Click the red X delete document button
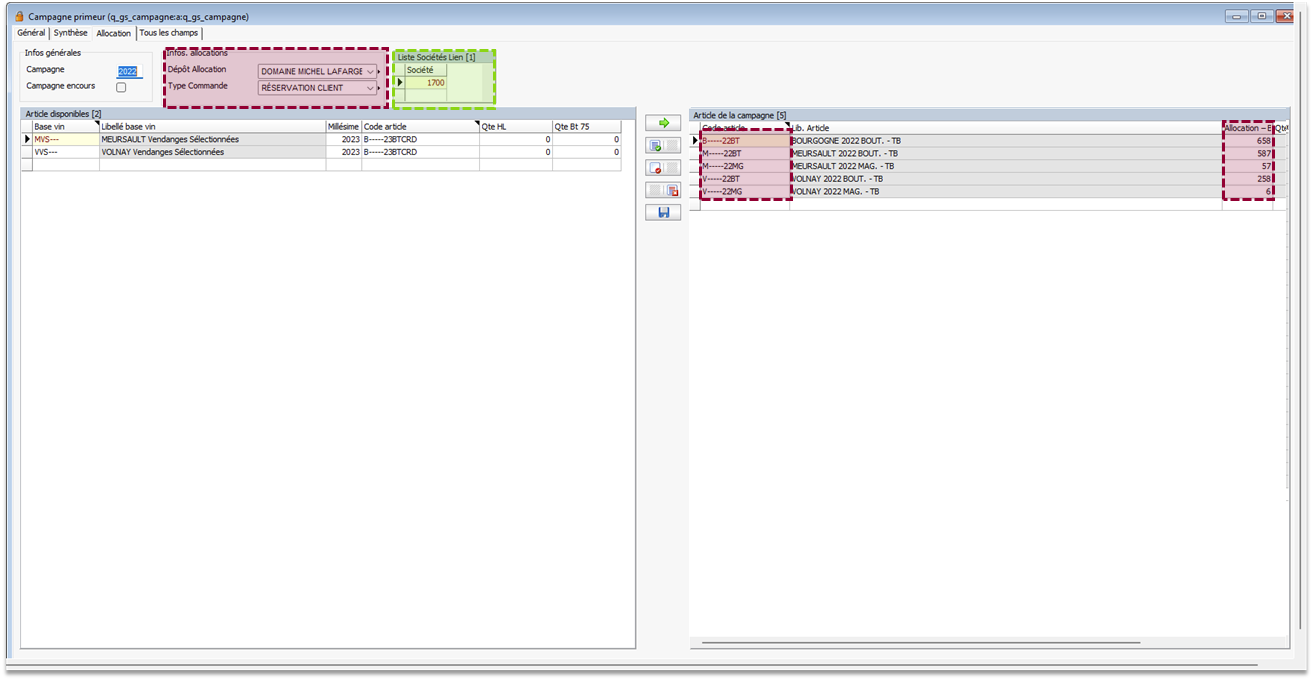Viewport: 1313px width, 681px height. (x=672, y=190)
